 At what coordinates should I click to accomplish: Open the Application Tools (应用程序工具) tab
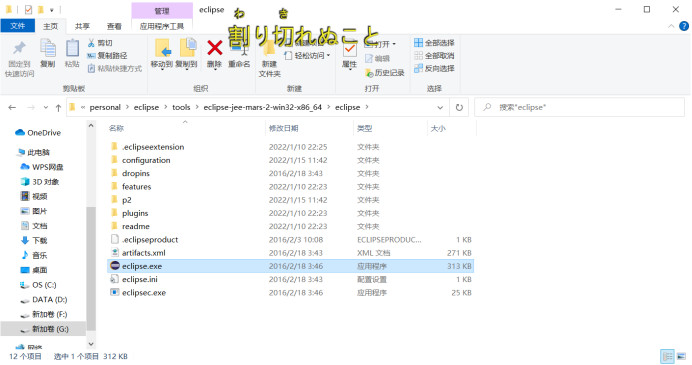click(162, 26)
